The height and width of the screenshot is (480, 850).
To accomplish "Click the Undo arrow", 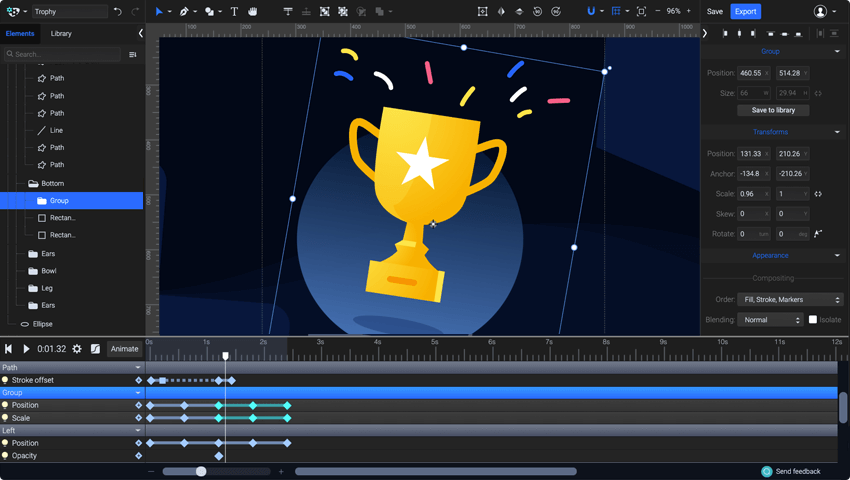I will [118, 11].
